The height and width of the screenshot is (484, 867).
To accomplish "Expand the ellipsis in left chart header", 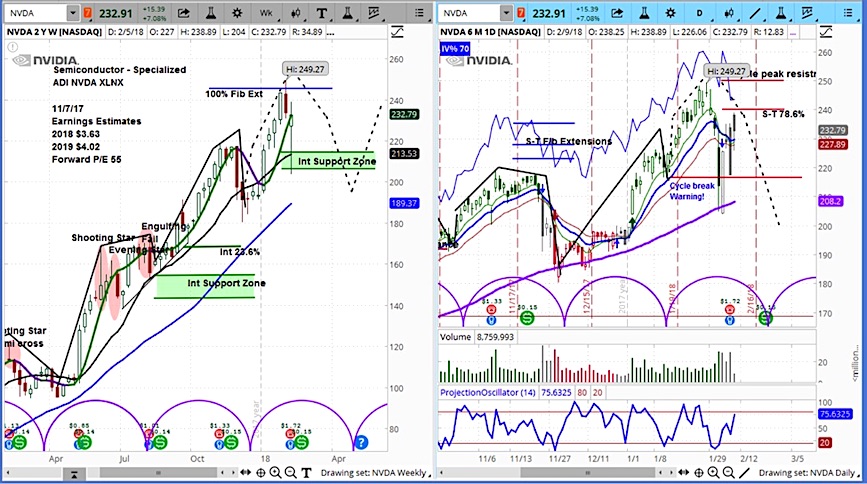I will click(x=331, y=33).
